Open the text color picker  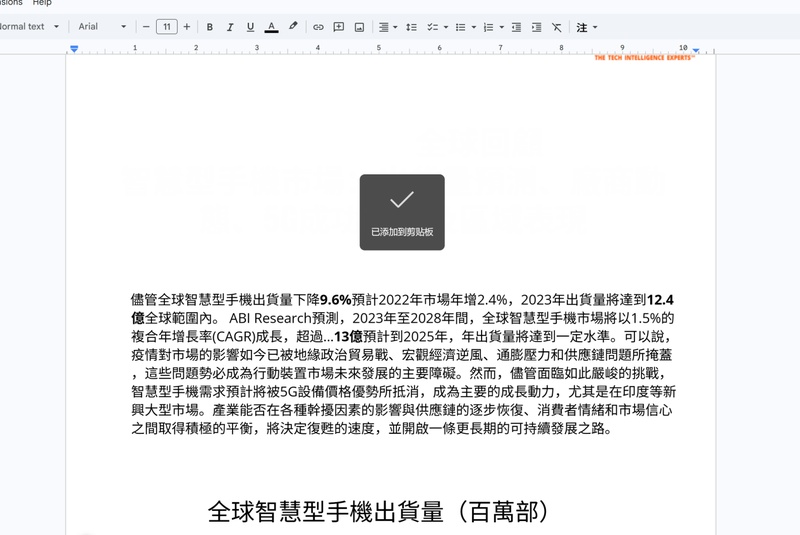pyautogui.click(x=271, y=27)
